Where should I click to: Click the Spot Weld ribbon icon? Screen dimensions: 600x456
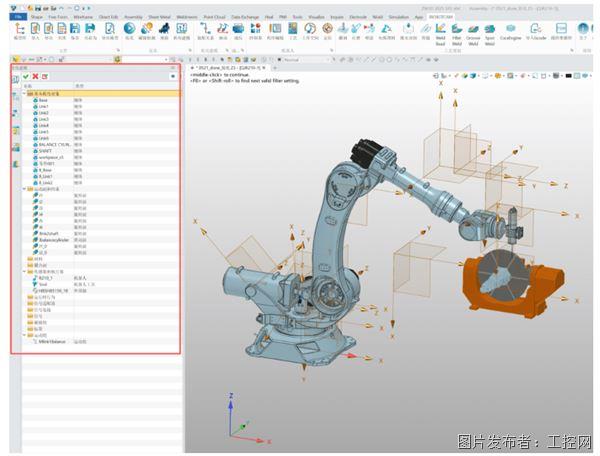tap(489, 29)
